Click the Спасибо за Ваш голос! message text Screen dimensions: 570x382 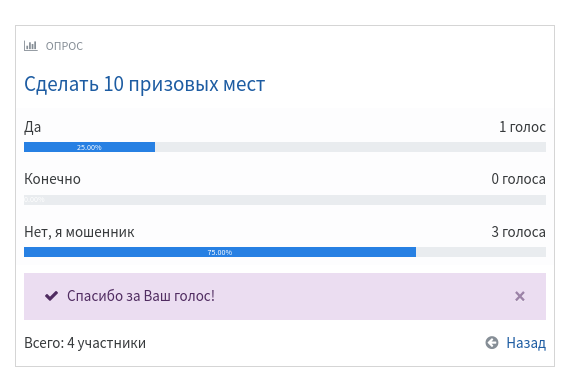click(141, 296)
